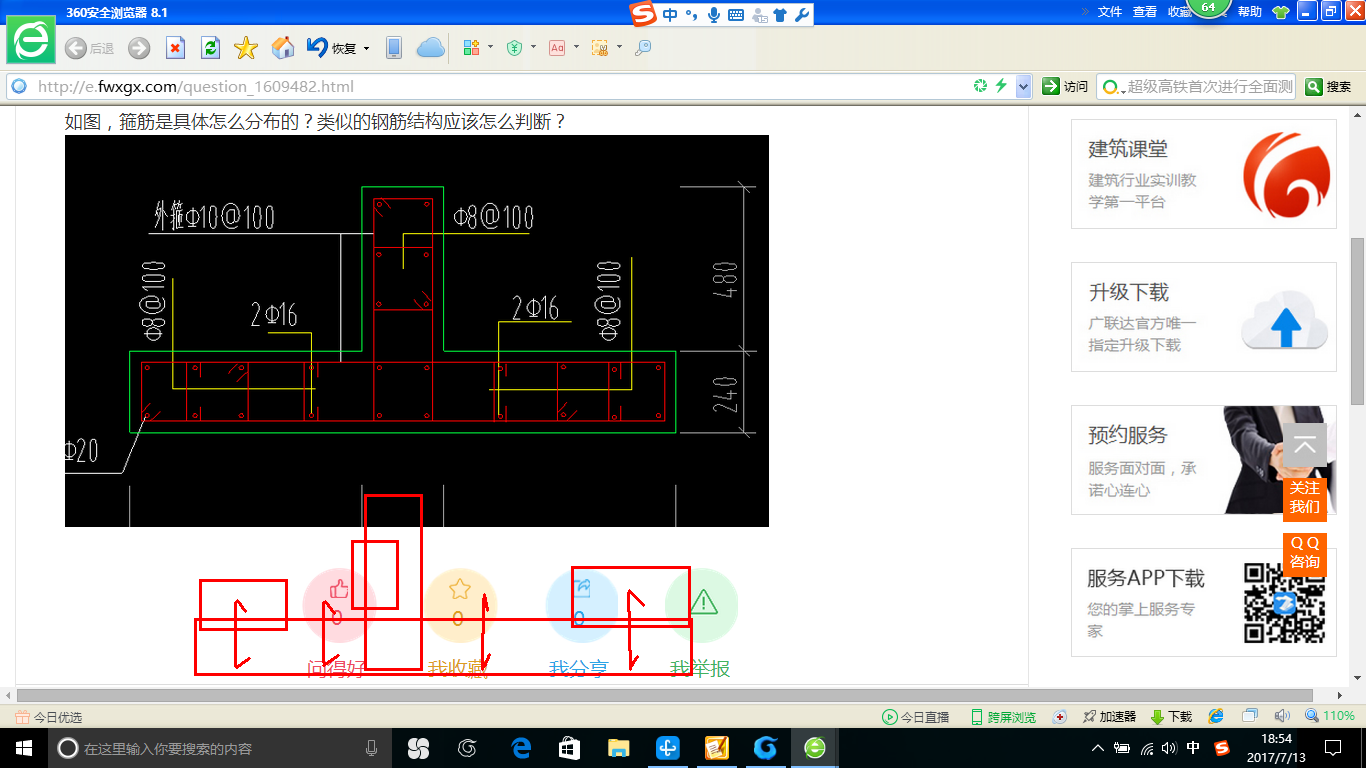Open File Explorer from the taskbar
1366x768 pixels.
(x=619, y=748)
